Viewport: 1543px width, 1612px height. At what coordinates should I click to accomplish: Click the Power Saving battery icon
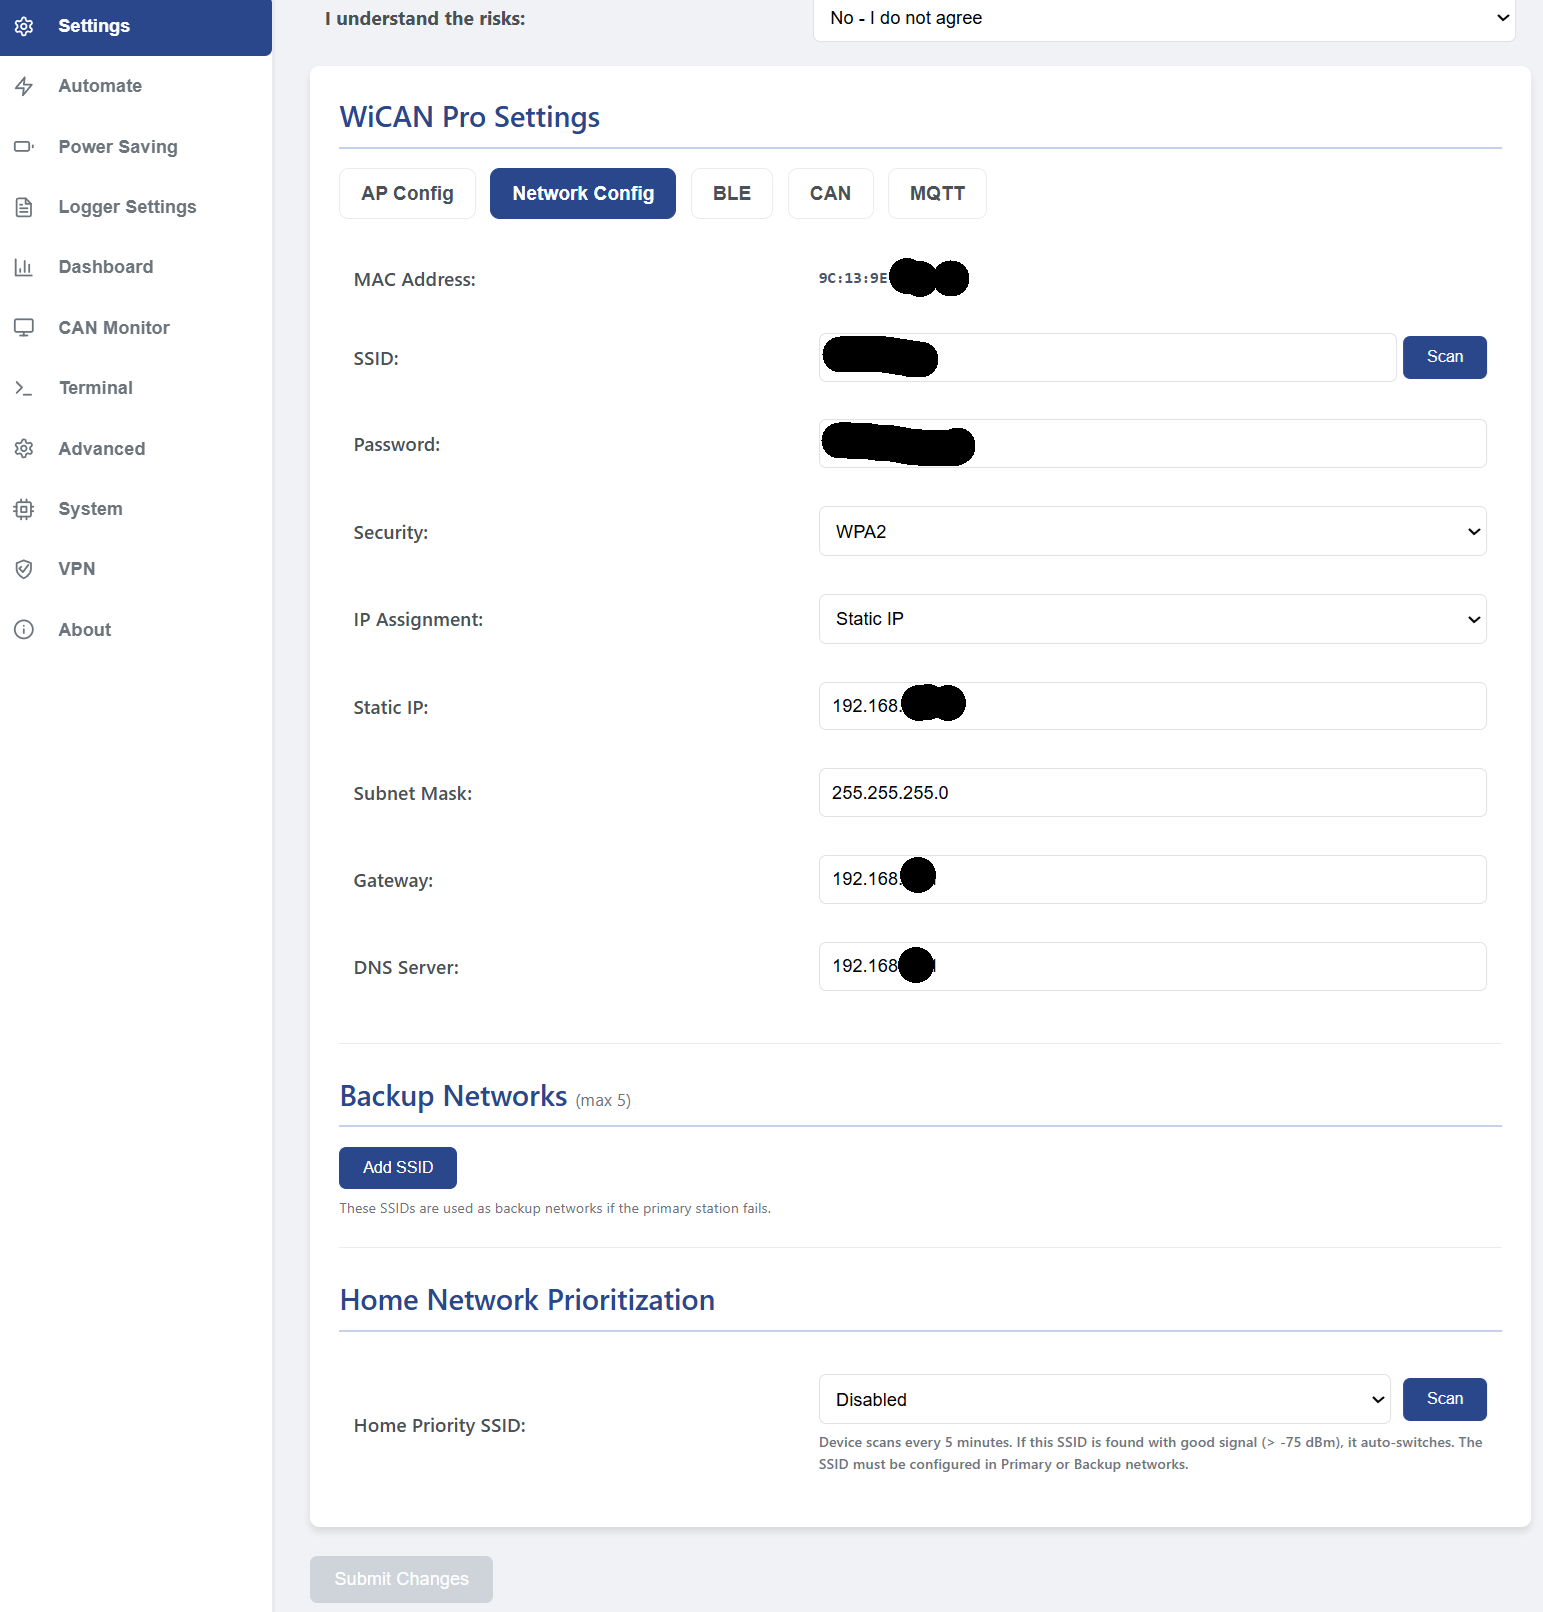pyautogui.click(x=24, y=147)
